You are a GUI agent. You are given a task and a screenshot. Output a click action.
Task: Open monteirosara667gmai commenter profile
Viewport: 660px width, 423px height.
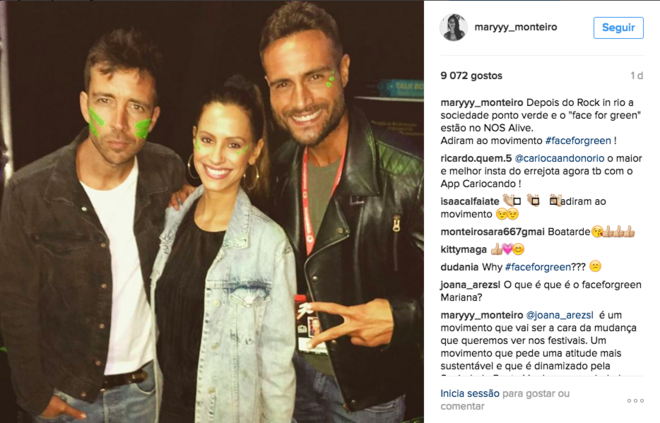tap(492, 231)
